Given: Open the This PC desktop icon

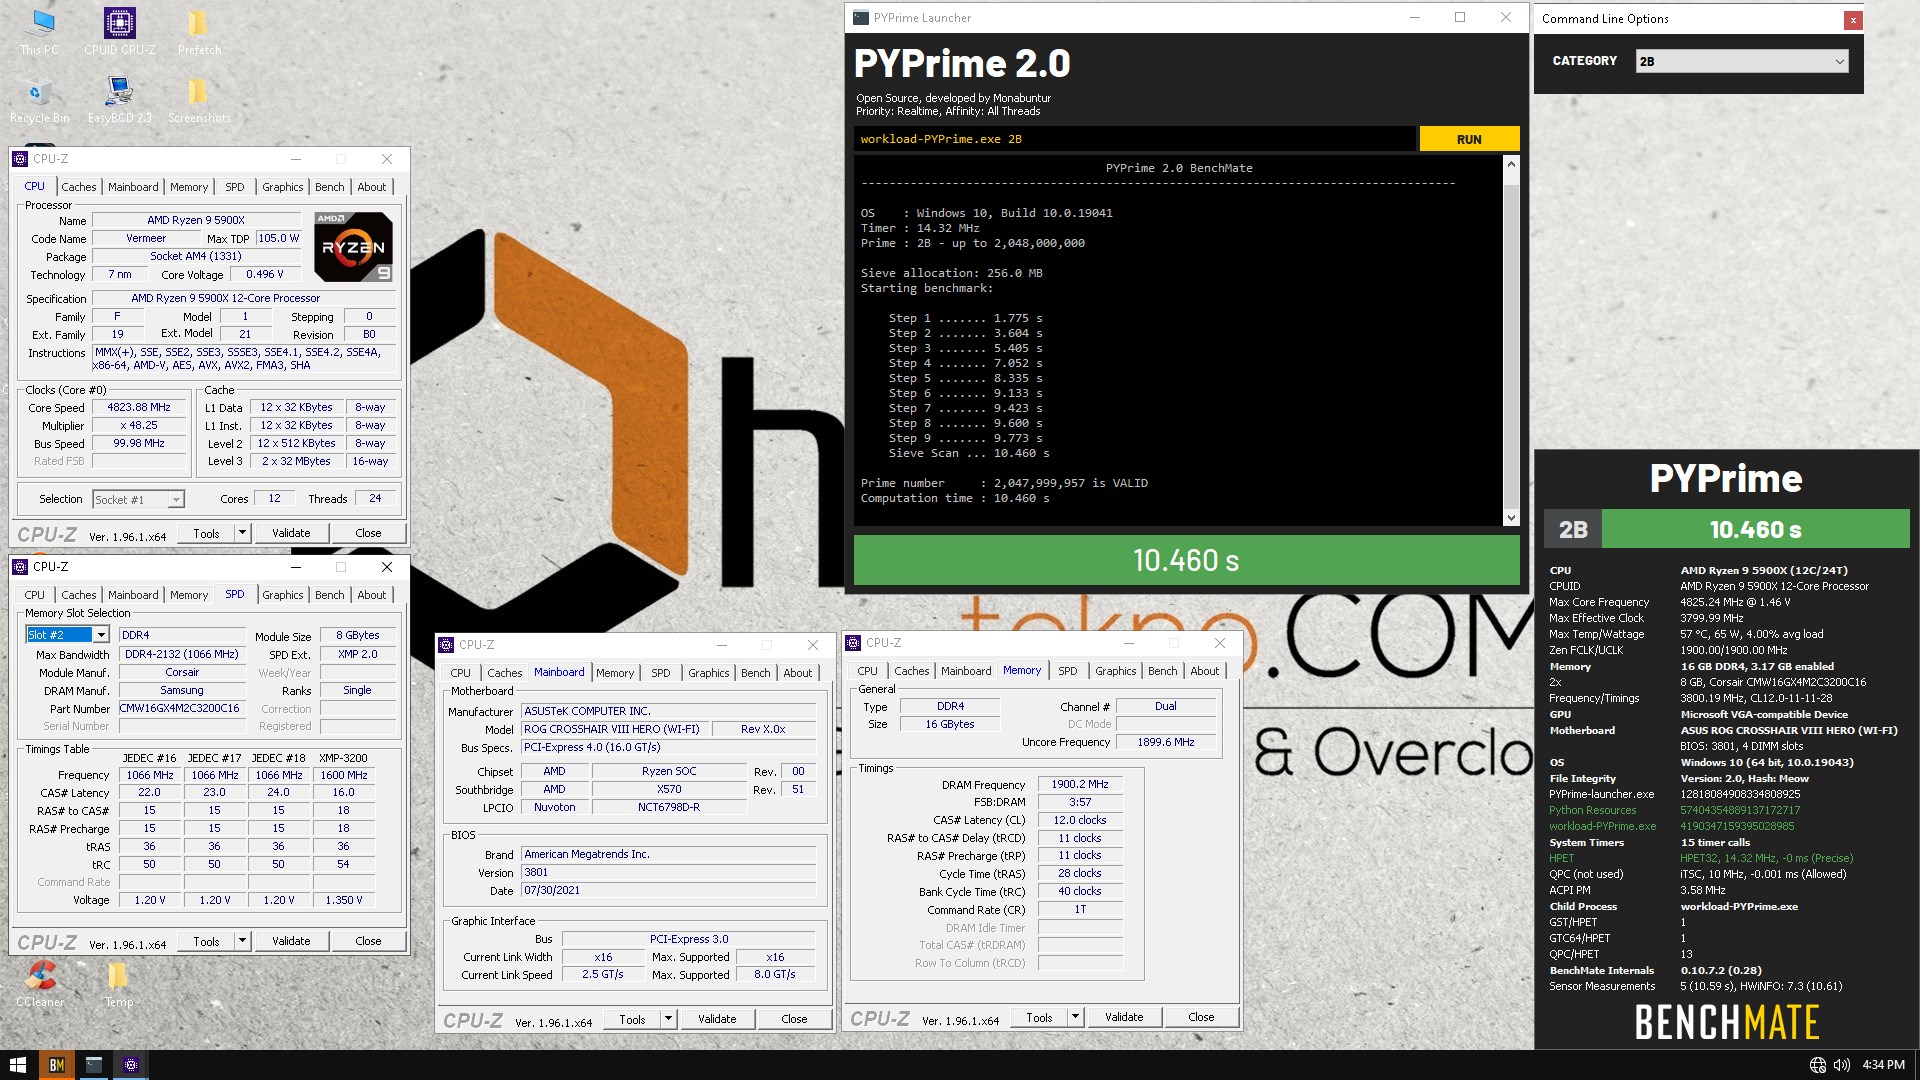Looking at the screenshot, I should [39, 31].
